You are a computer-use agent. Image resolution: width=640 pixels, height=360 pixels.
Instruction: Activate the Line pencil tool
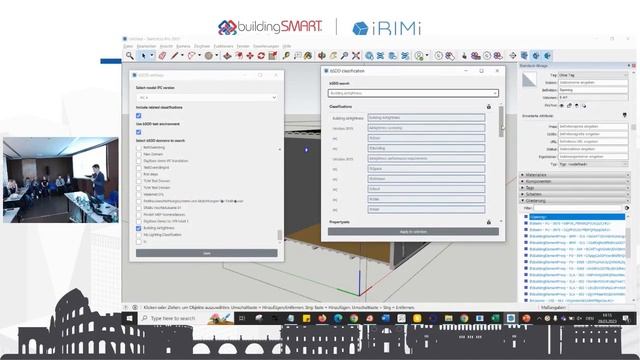[175, 56]
